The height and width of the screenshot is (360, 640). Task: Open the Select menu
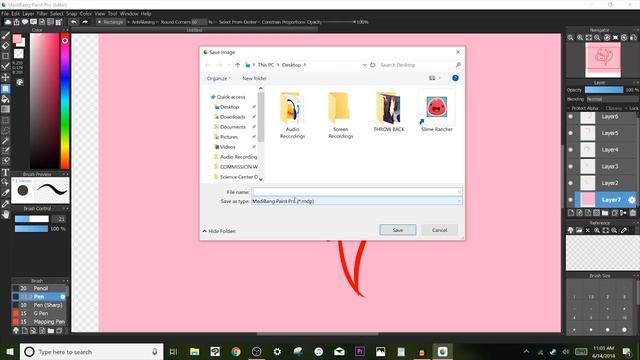click(x=57, y=13)
